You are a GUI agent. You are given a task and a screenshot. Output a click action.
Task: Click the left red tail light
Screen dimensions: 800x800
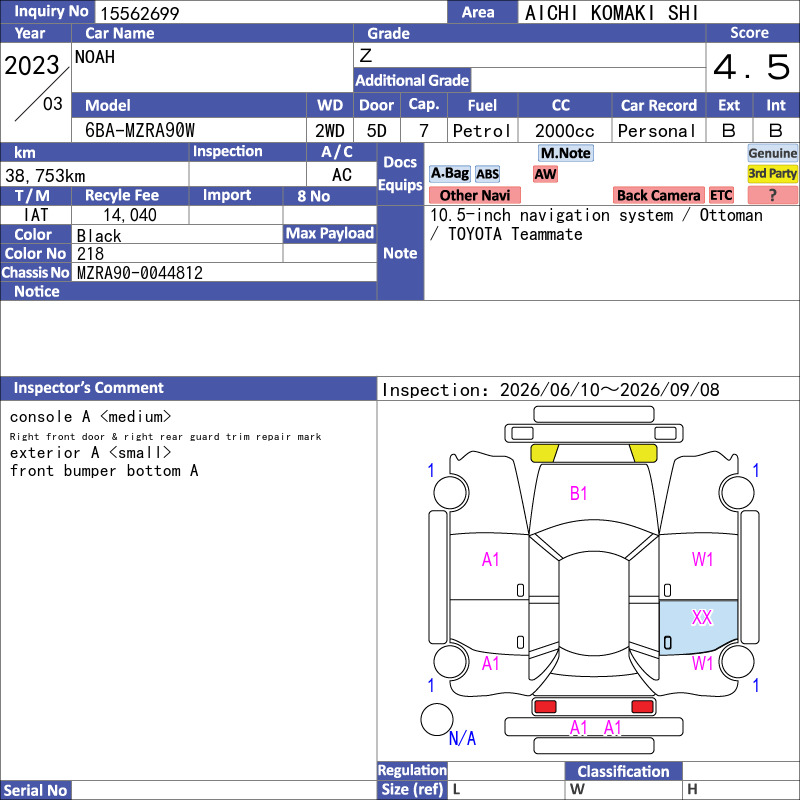tap(545, 707)
